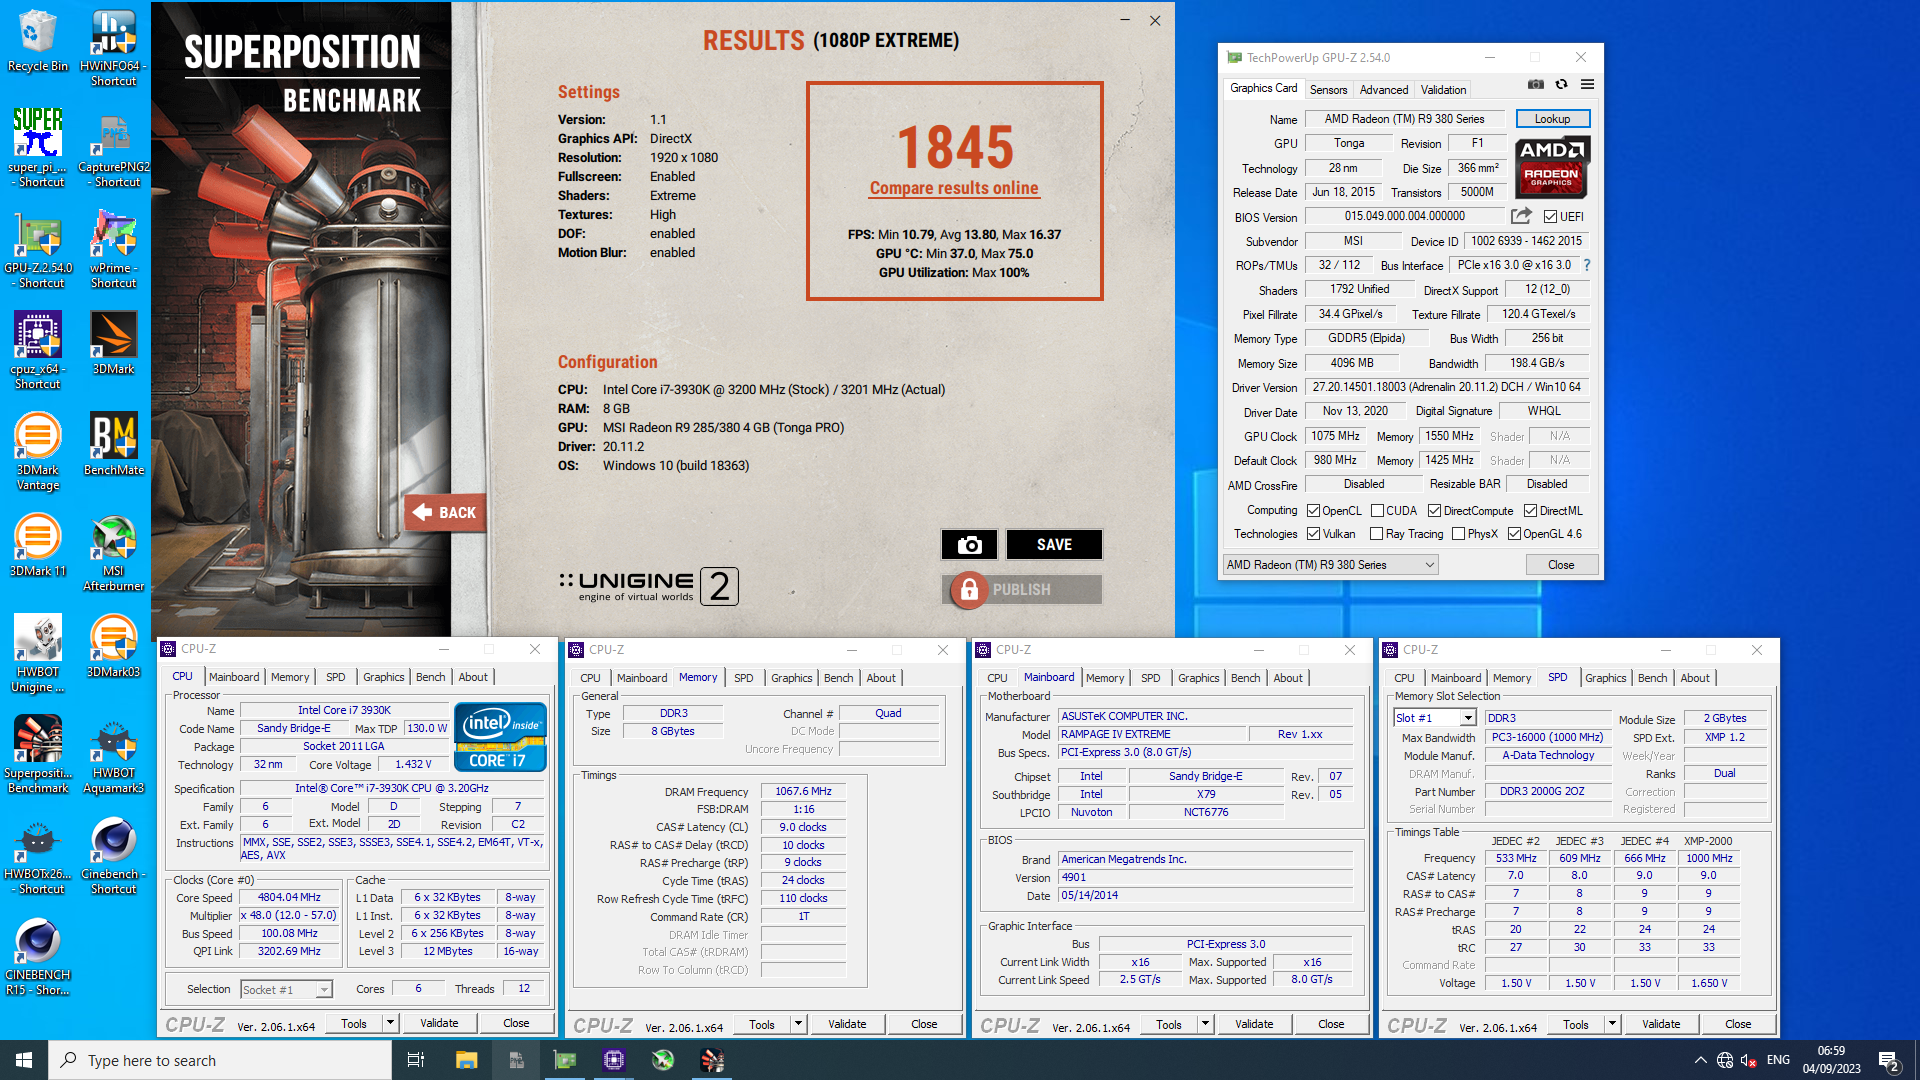1920x1080 pixels.
Task: Click Validate button in CPU-Z SPD window
Action: click(1661, 1024)
